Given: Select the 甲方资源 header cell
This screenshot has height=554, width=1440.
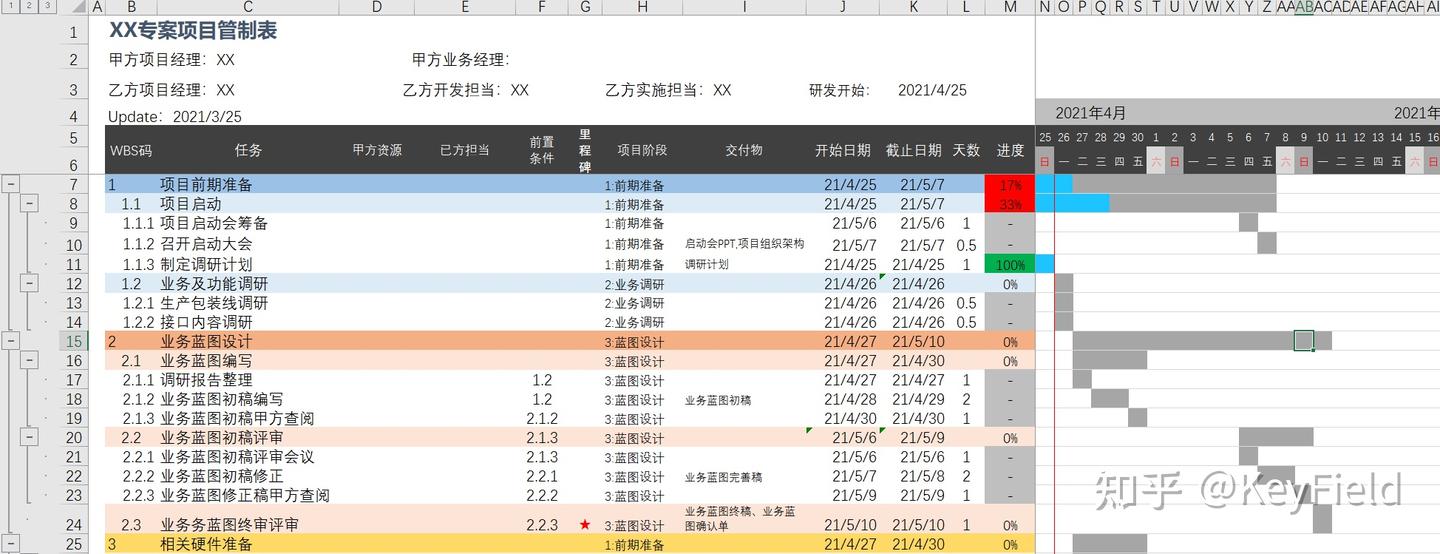Looking at the screenshot, I should pos(377,150).
